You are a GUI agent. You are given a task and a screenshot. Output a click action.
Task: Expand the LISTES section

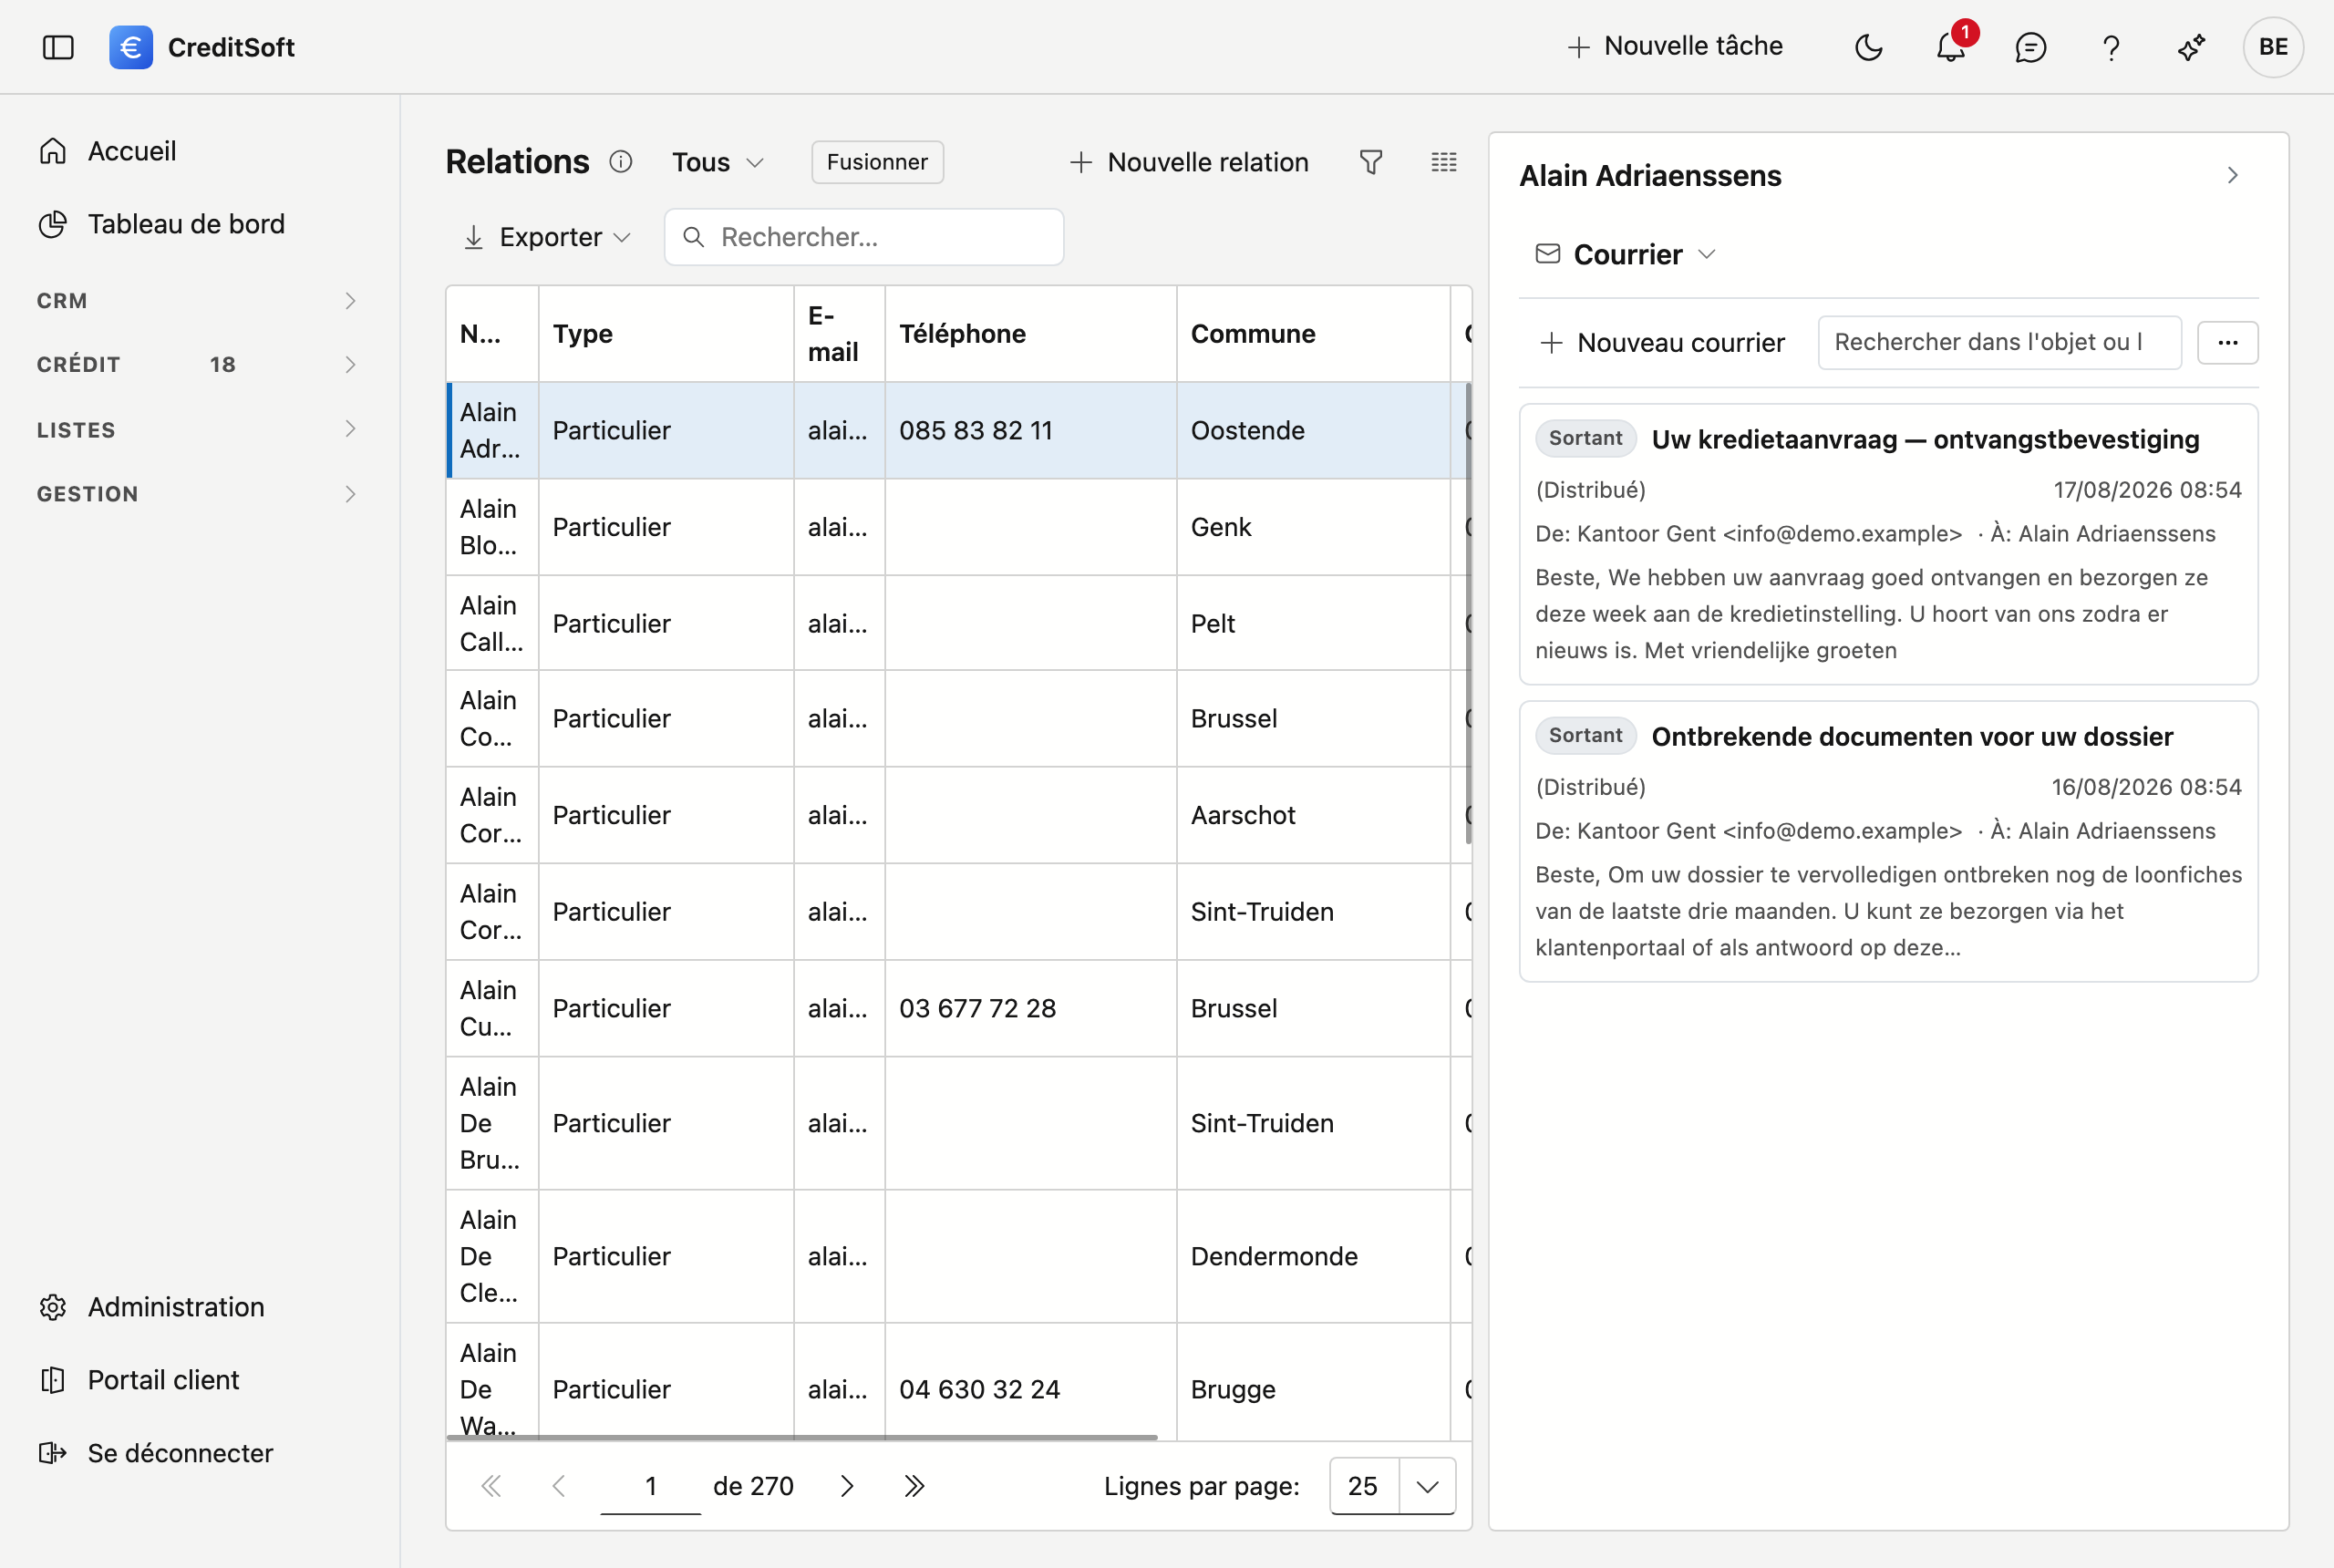(197, 430)
